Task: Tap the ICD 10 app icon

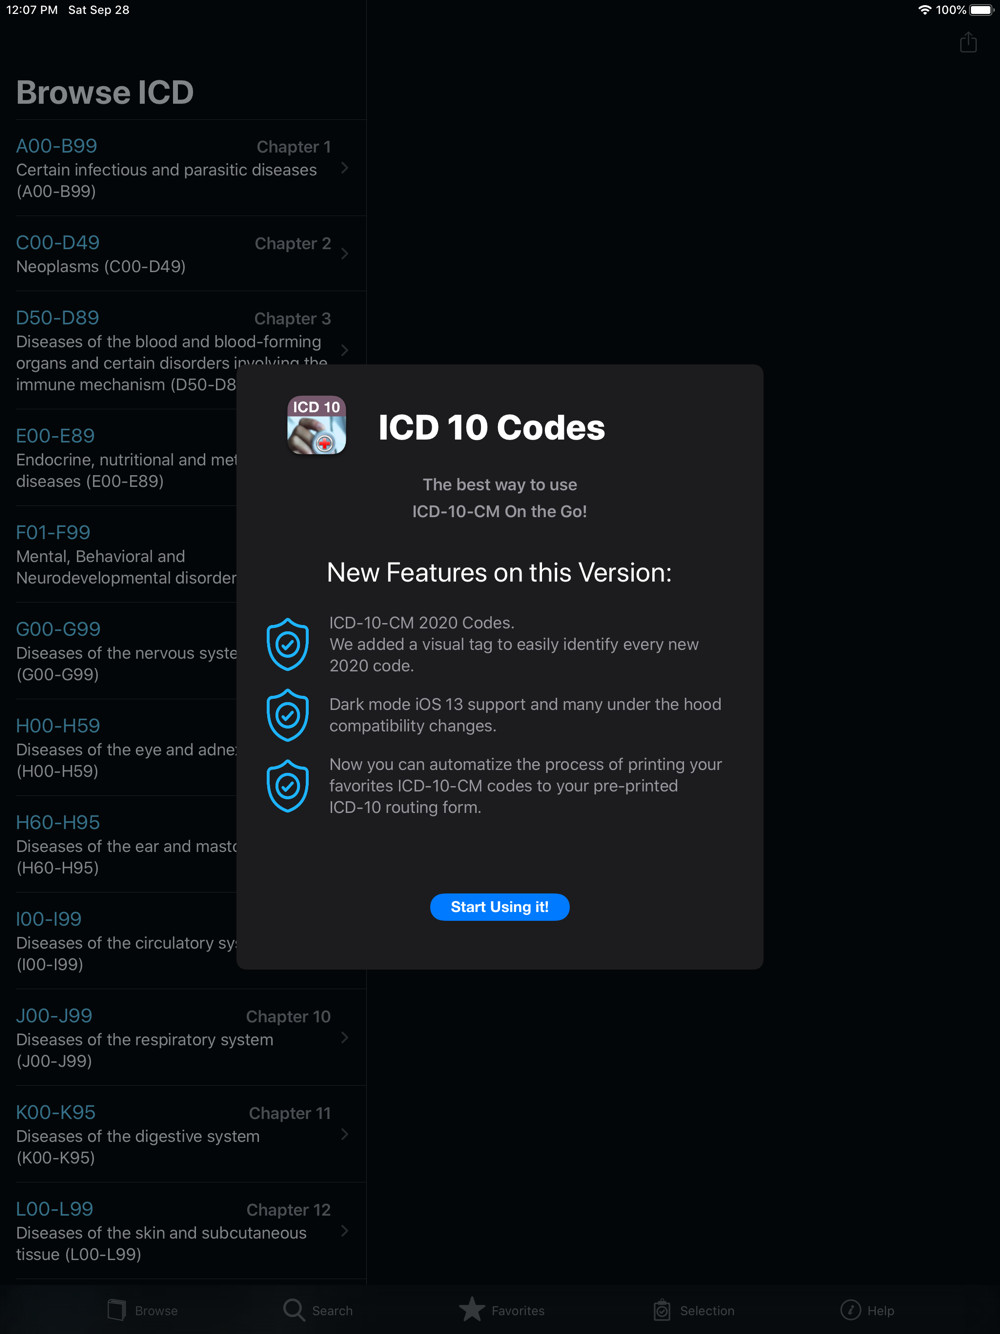Action: click(x=317, y=425)
